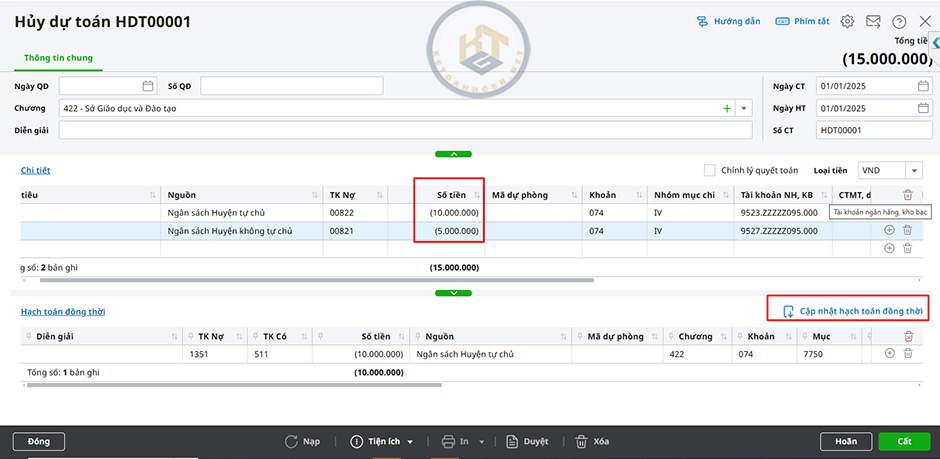The image size is (940, 459).
Task: Enable Chỉnh lý quyết toán checkbox
Action: click(710, 170)
